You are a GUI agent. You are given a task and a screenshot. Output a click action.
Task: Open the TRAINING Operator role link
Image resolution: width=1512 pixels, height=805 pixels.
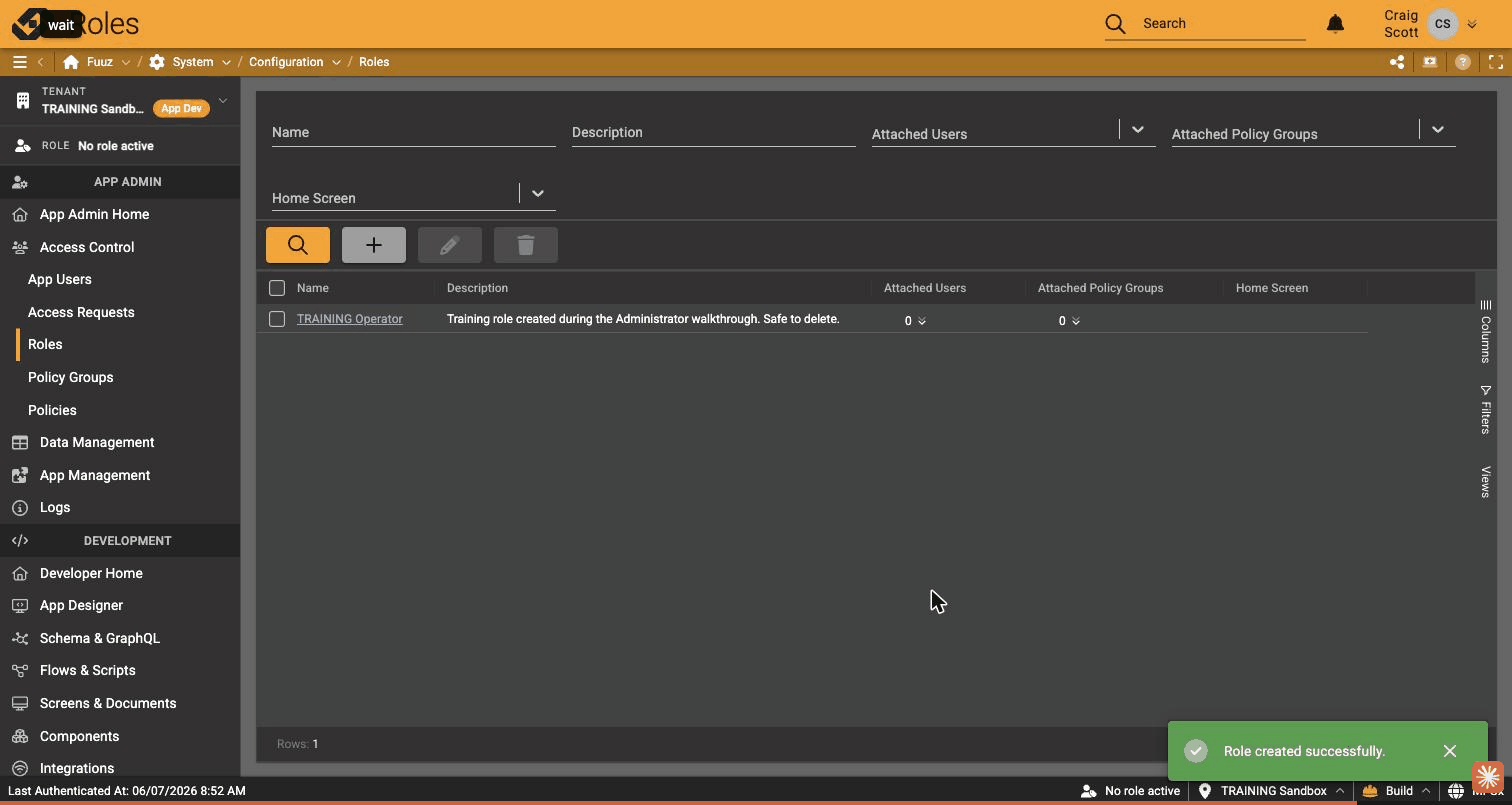point(350,319)
